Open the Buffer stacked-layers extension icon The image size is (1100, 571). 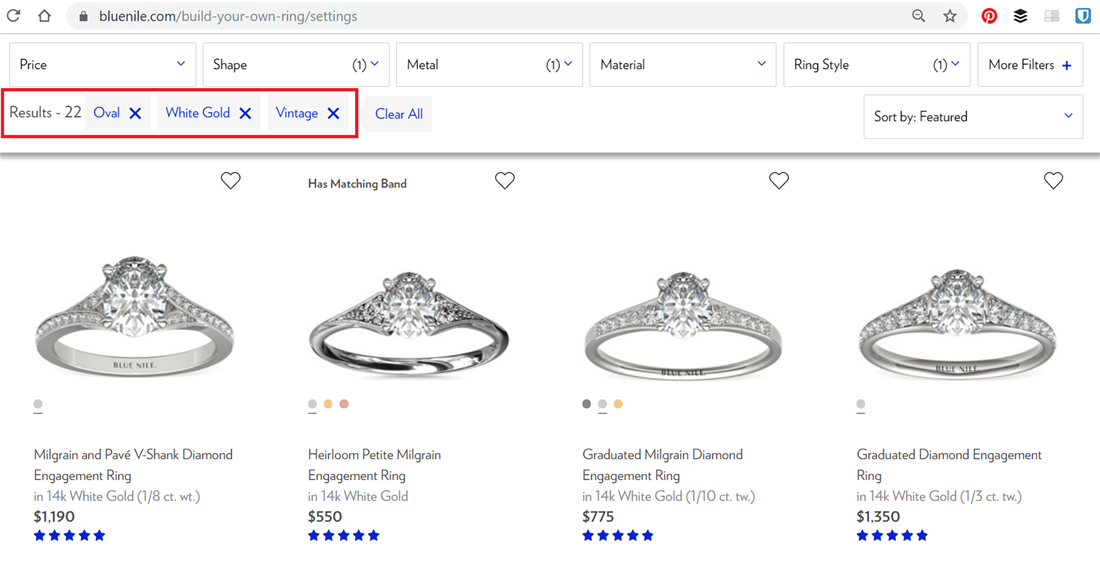tap(1021, 15)
